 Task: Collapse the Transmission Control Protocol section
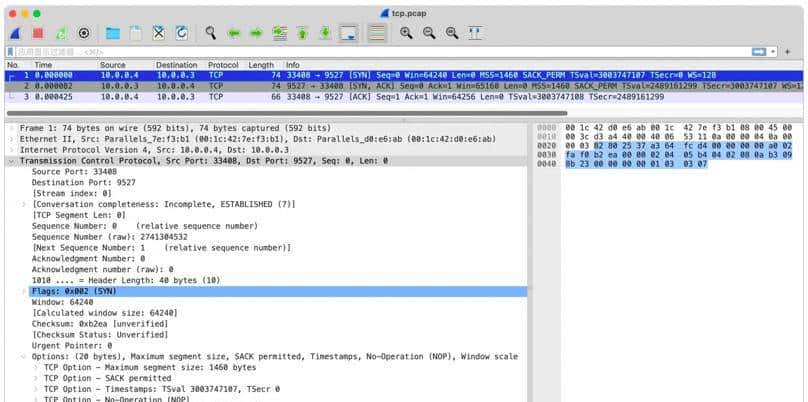(11, 161)
